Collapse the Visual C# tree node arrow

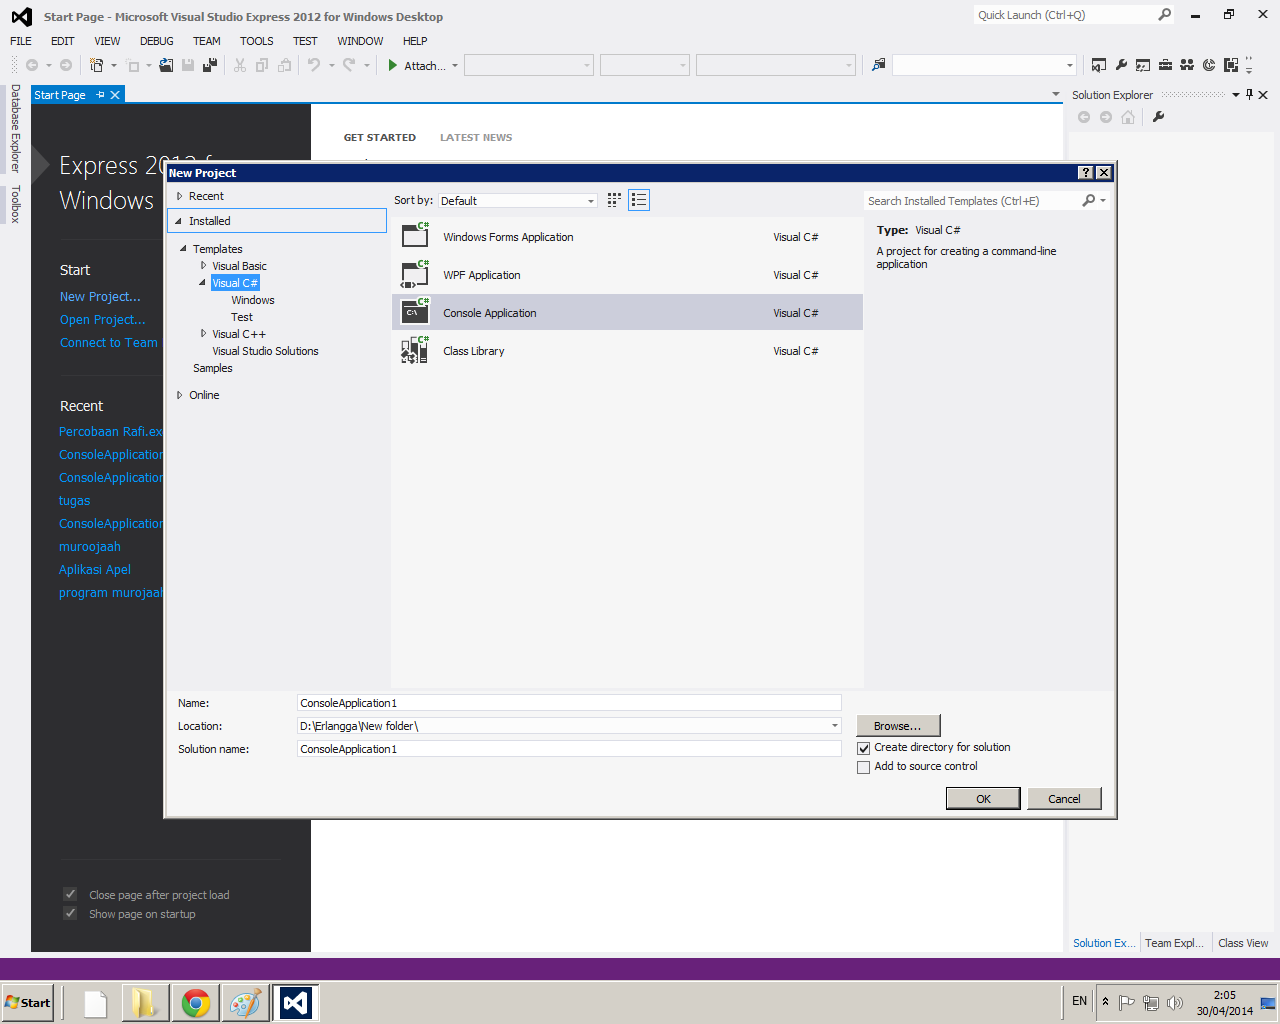[203, 282]
